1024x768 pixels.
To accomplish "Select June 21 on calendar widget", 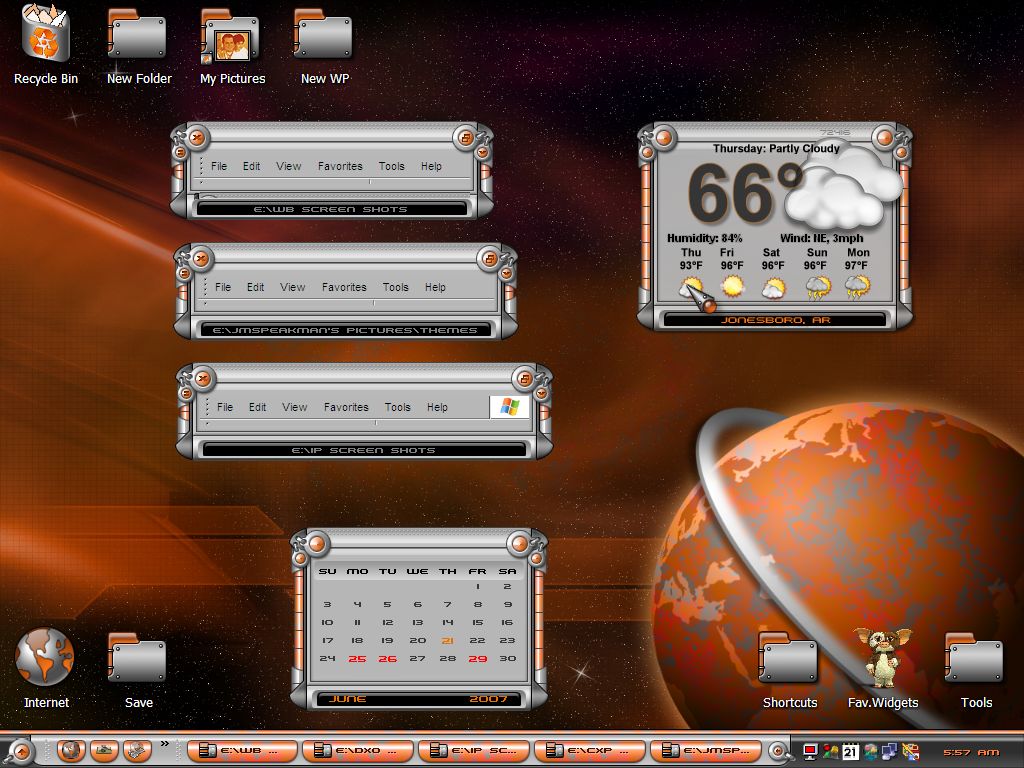I will pyautogui.click(x=447, y=641).
